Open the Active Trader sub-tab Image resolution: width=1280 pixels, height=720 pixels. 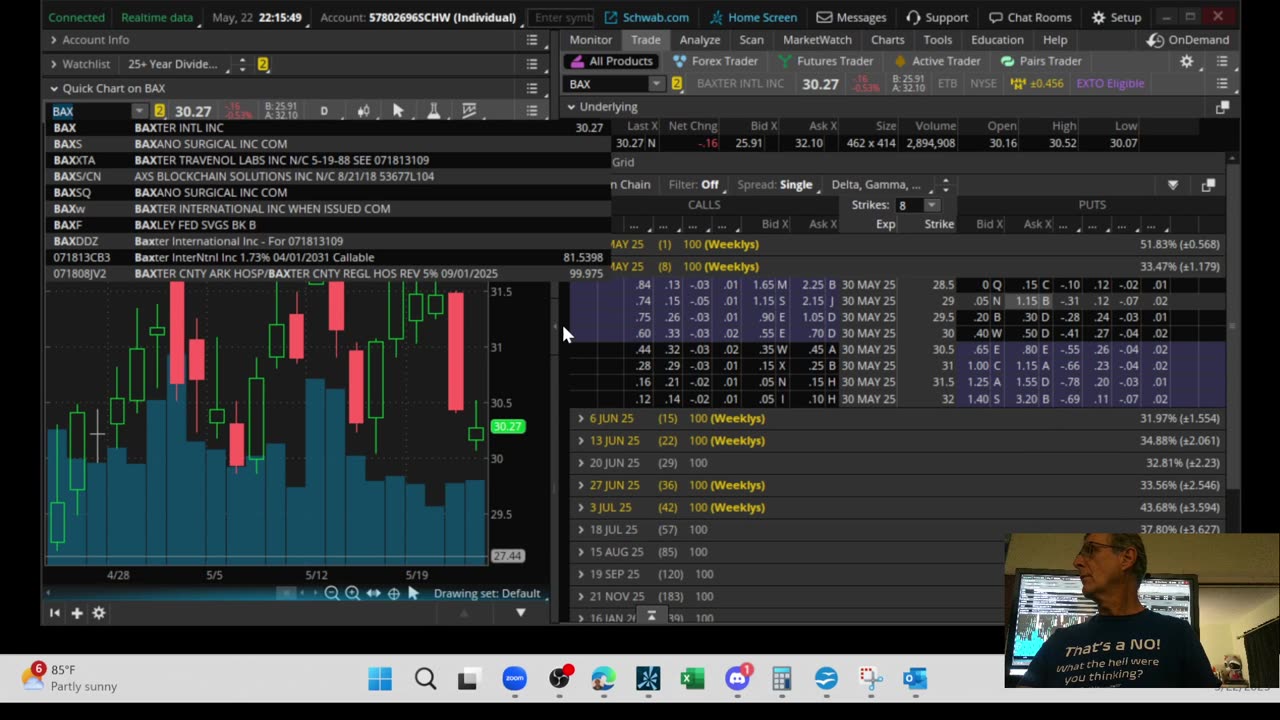click(936, 61)
